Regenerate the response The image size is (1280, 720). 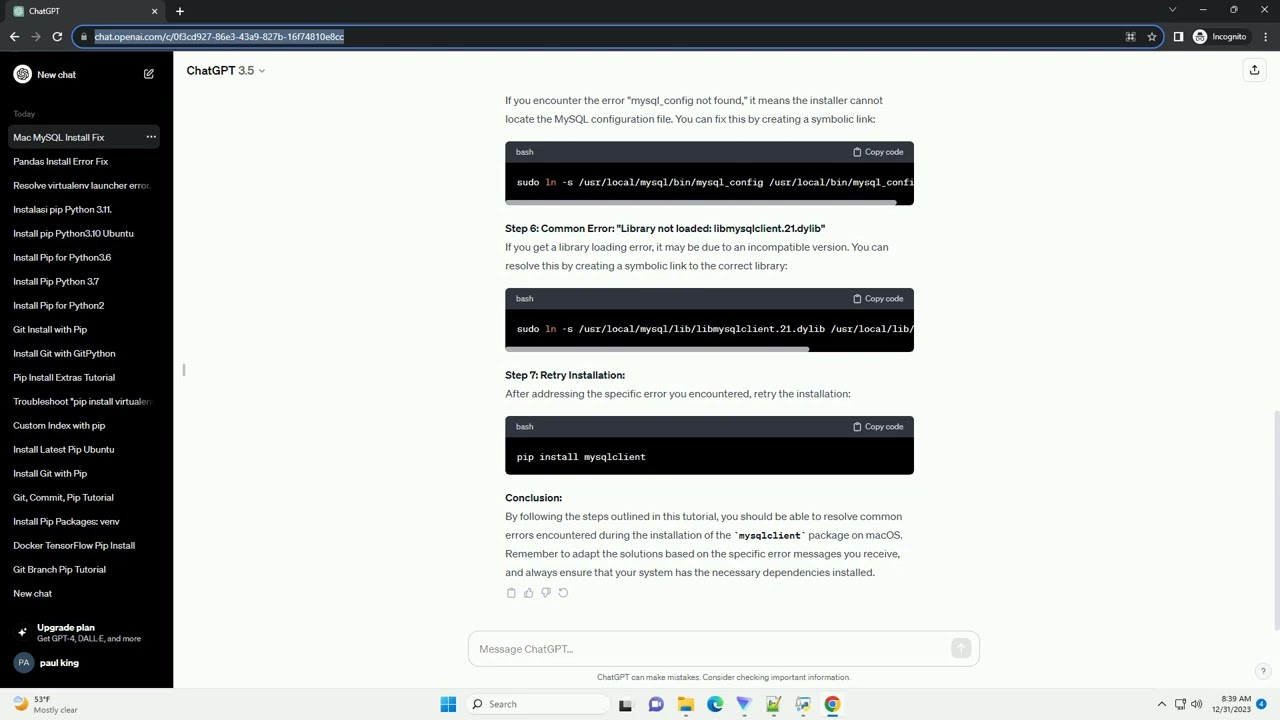tap(563, 593)
